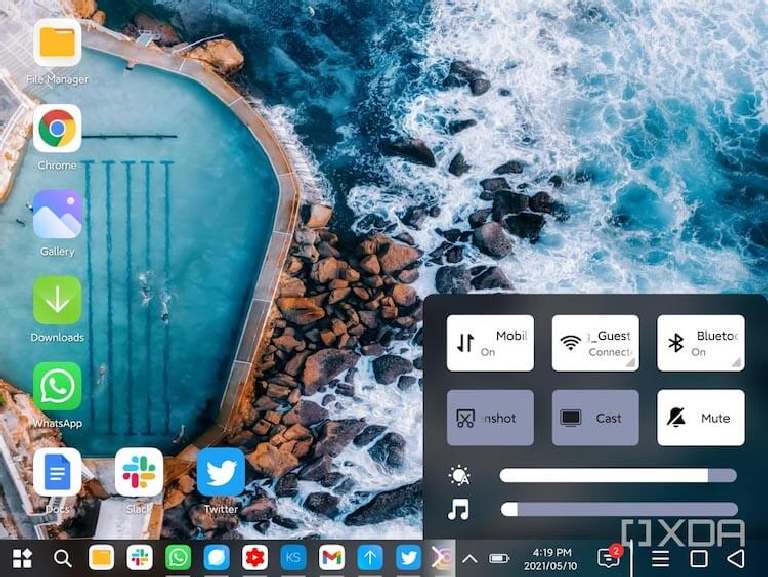Image resolution: width=768 pixels, height=577 pixels.
Task: Toggle Mobile data tile
Action: coord(490,343)
